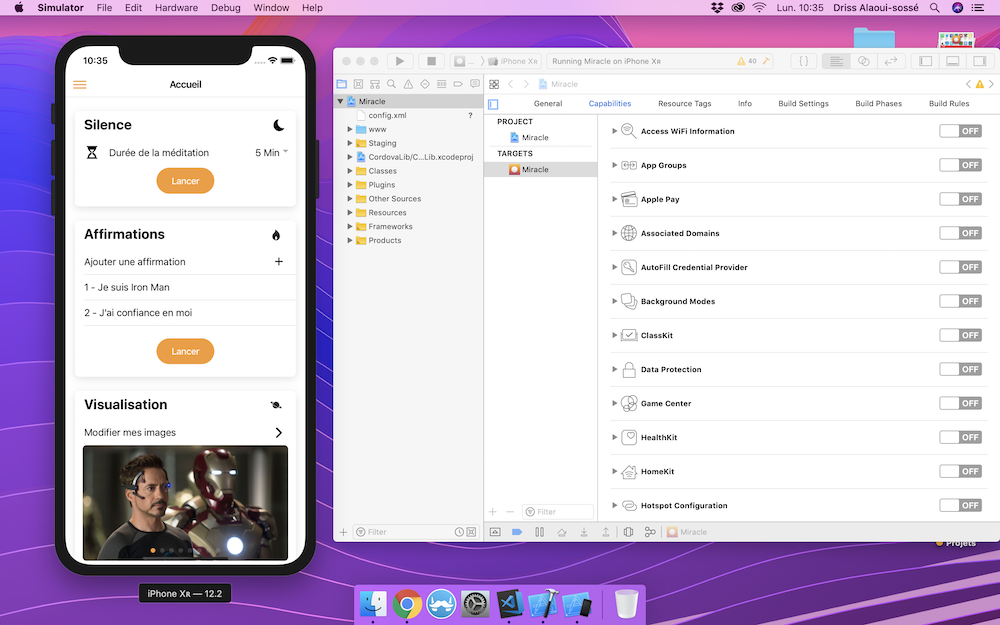Click the related items grid icon in jump bar
This screenshot has height=625, width=1000.
pyautogui.click(x=494, y=84)
